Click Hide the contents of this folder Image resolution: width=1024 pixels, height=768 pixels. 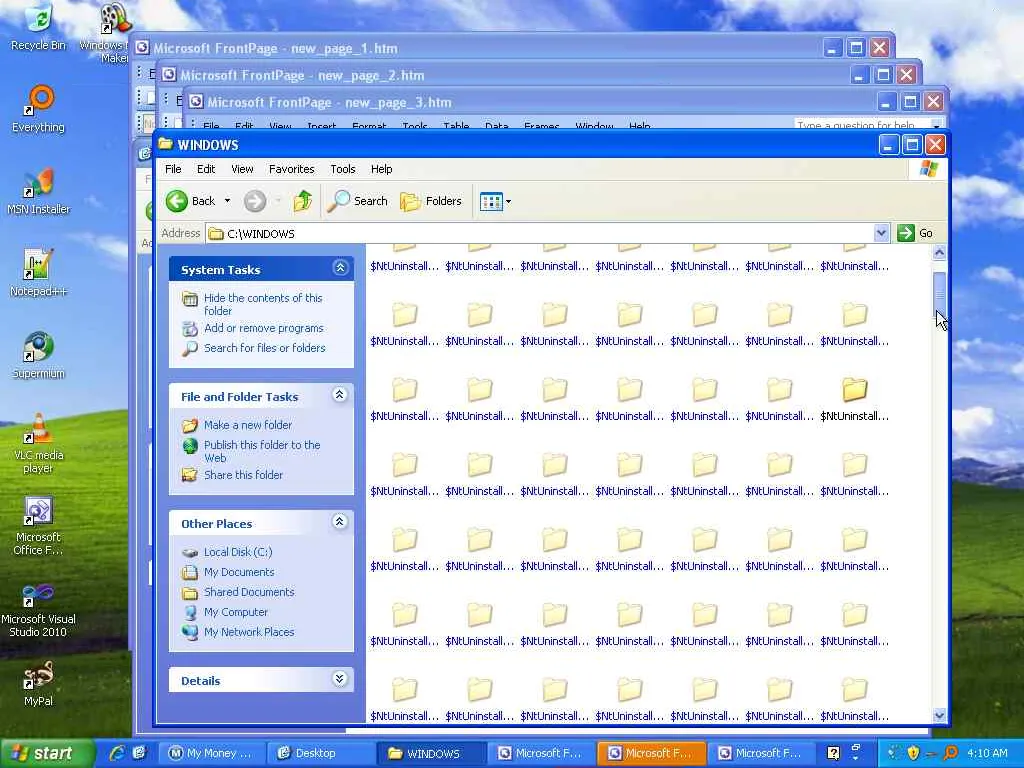263,304
